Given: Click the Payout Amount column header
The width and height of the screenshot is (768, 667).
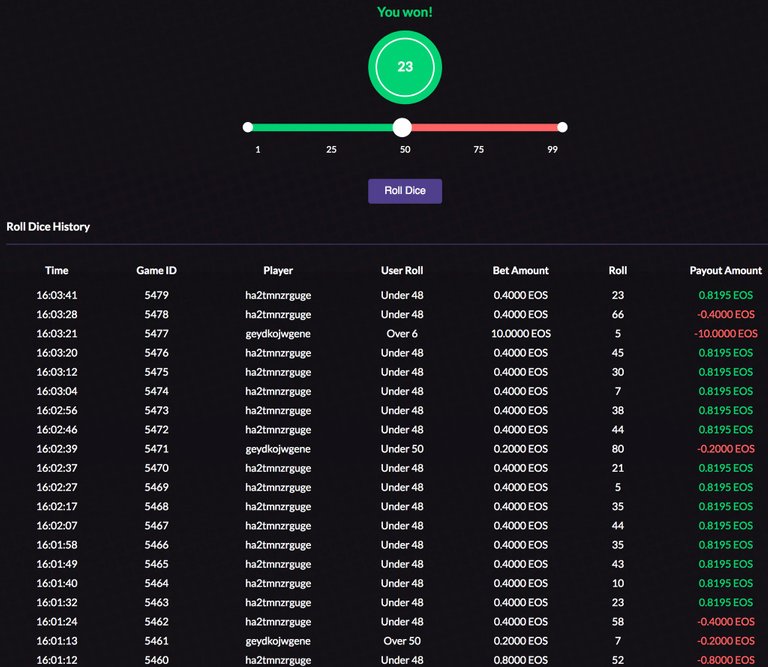Looking at the screenshot, I should [x=725, y=270].
